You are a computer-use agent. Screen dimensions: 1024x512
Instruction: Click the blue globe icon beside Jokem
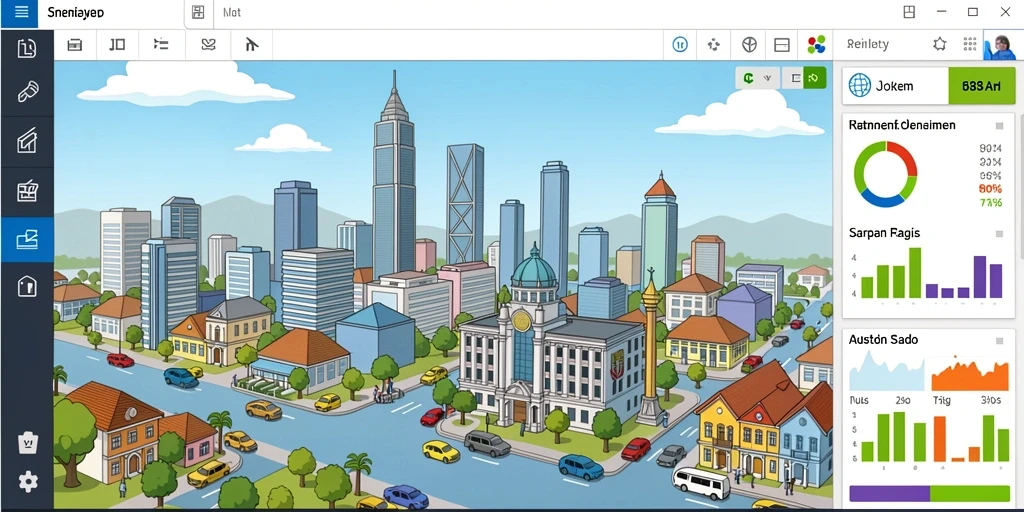(859, 86)
